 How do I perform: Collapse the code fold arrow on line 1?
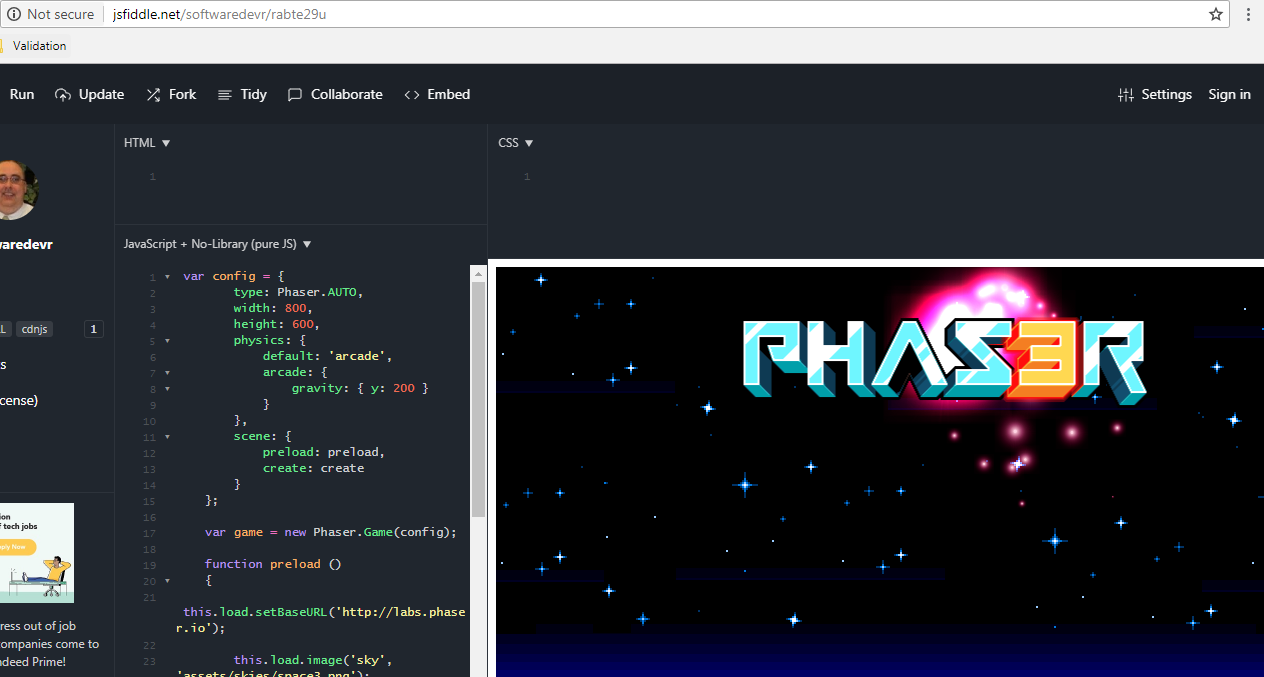click(166, 276)
